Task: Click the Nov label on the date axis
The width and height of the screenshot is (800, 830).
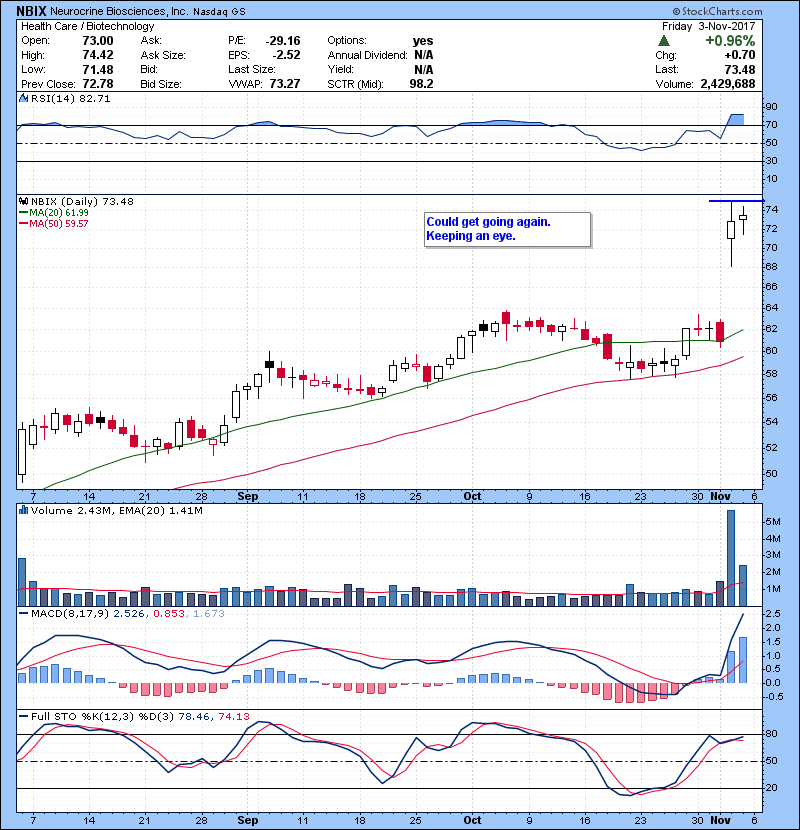Action: [722, 496]
